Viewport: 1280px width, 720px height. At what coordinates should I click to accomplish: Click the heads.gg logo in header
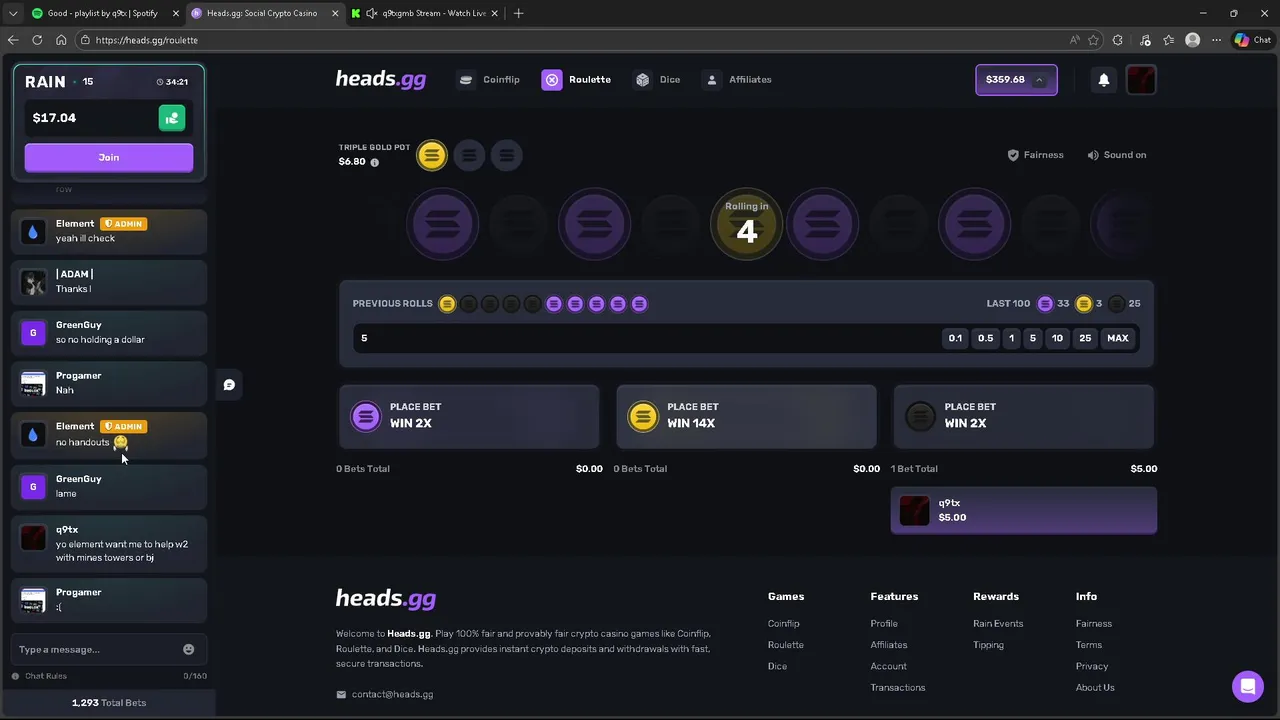(381, 80)
